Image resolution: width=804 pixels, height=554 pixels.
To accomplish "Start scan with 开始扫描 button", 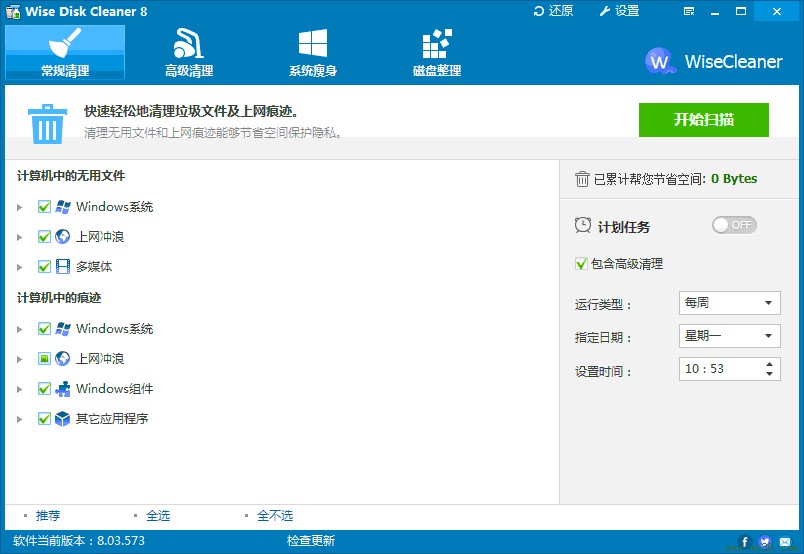I will 704,120.
